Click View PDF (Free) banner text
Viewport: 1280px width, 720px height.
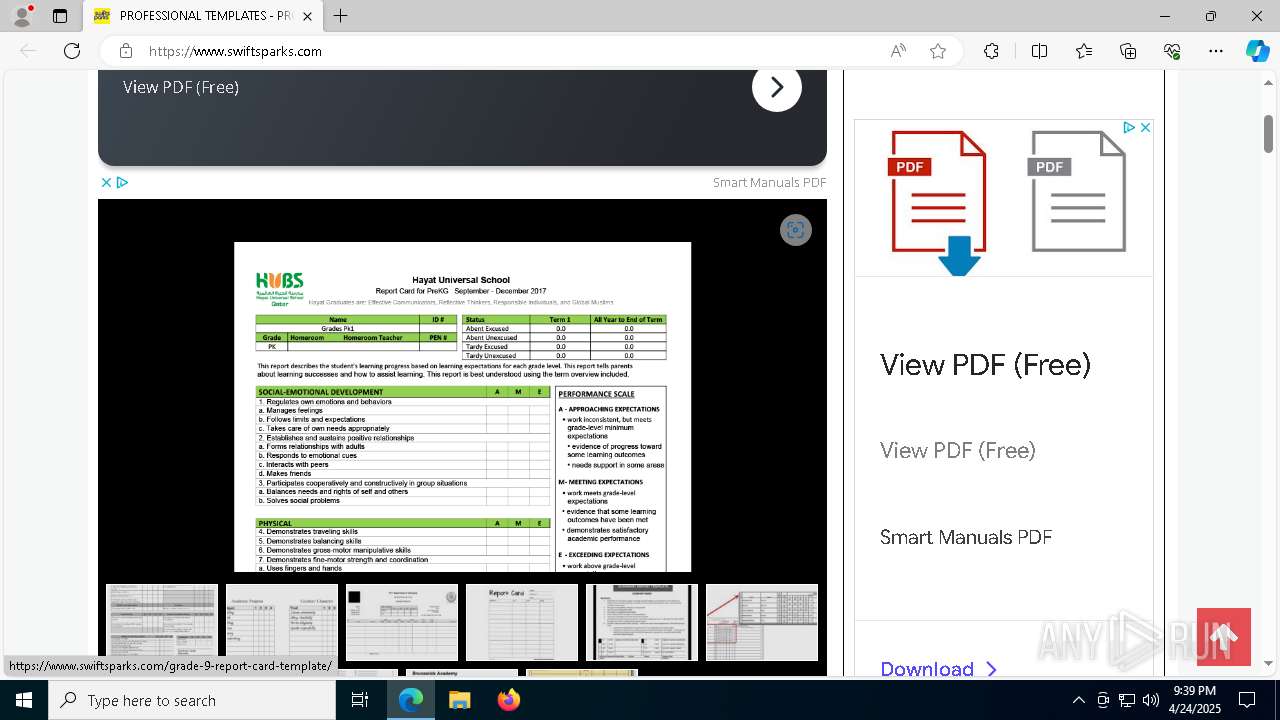(x=181, y=87)
